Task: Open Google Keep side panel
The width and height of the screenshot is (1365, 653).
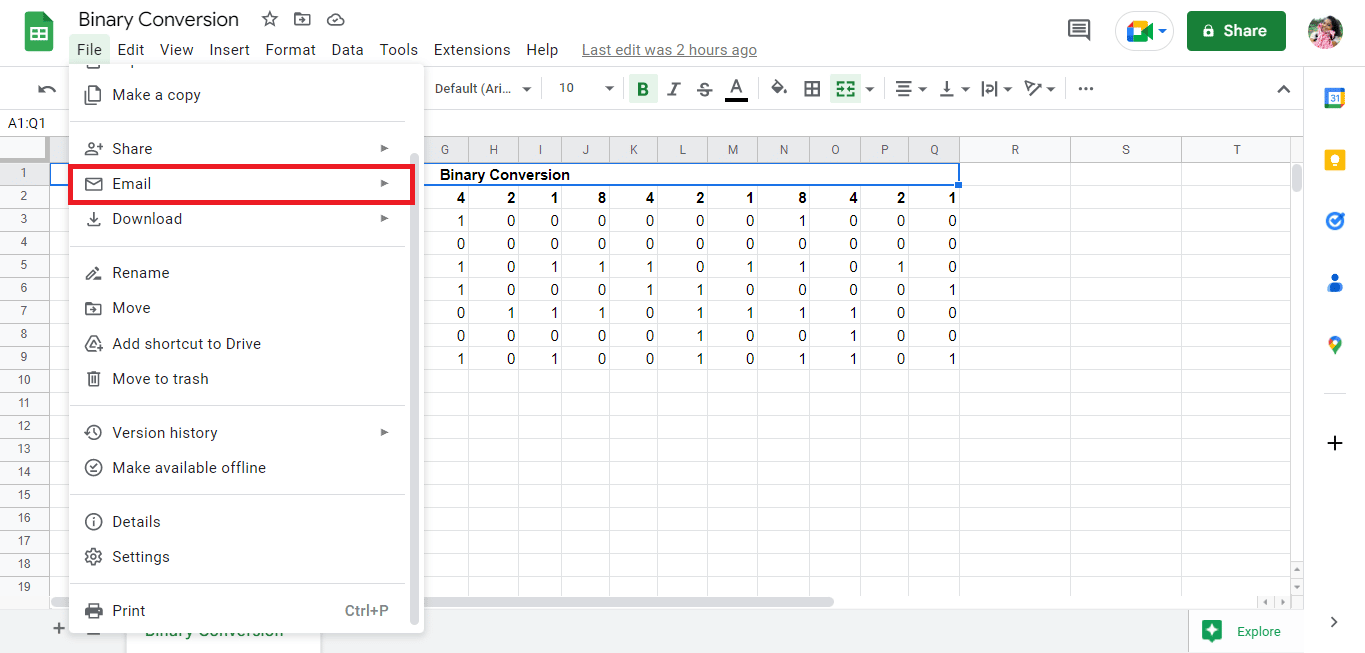Action: (1334, 160)
